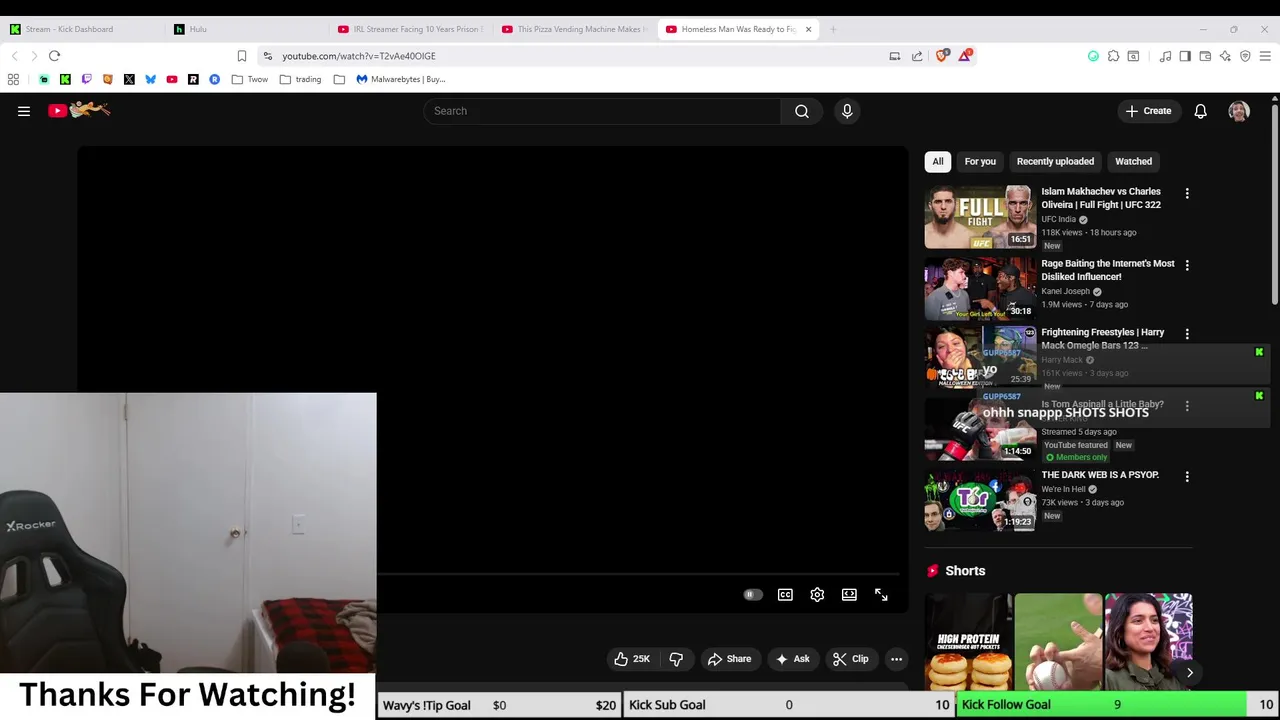1280x720 pixels.
Task: Open the Twitch bookmark icon
Action: (x=86, y=79)
